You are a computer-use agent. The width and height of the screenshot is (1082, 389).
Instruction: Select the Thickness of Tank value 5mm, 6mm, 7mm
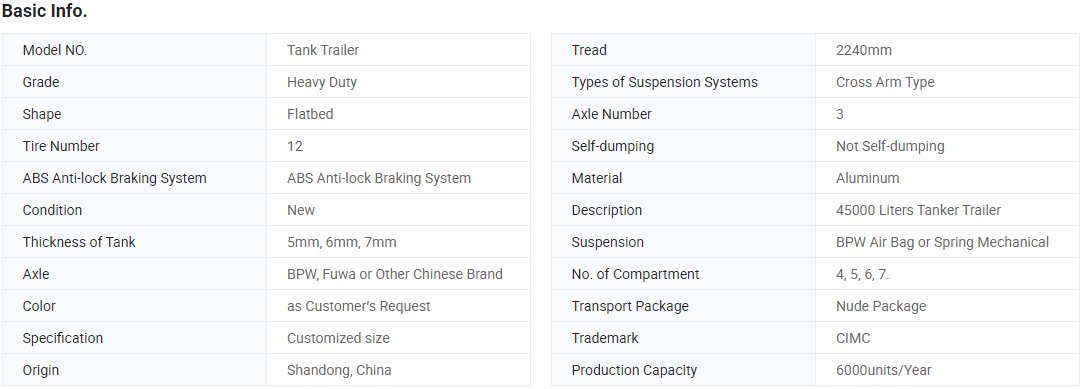click(342, 242)
